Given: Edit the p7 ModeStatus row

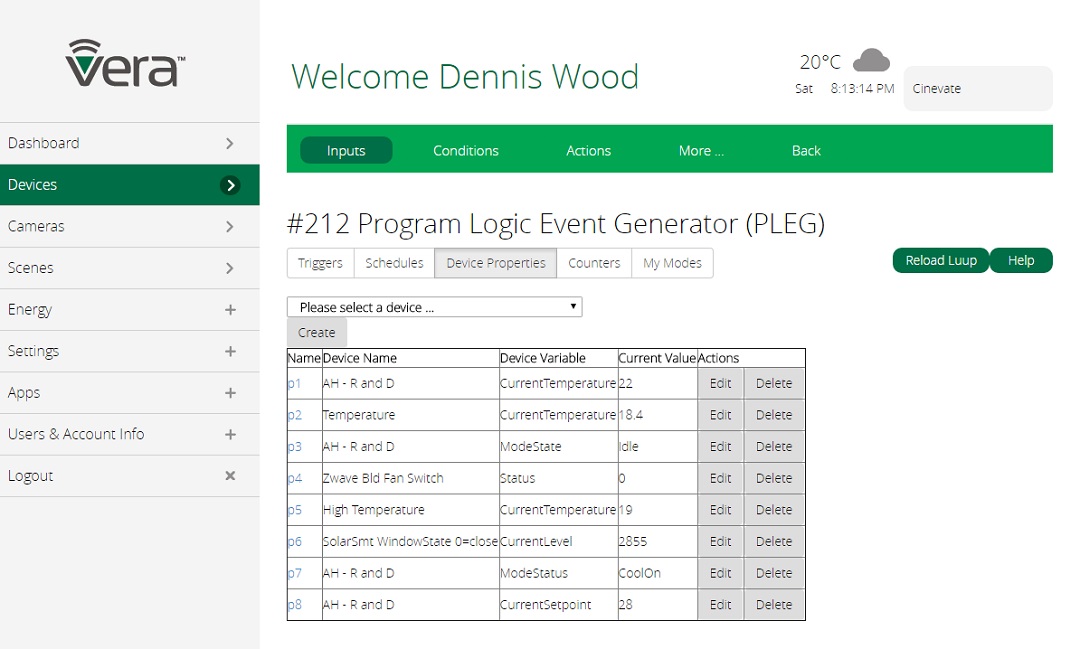Looking at the screenshot, I should click(720, 573).
